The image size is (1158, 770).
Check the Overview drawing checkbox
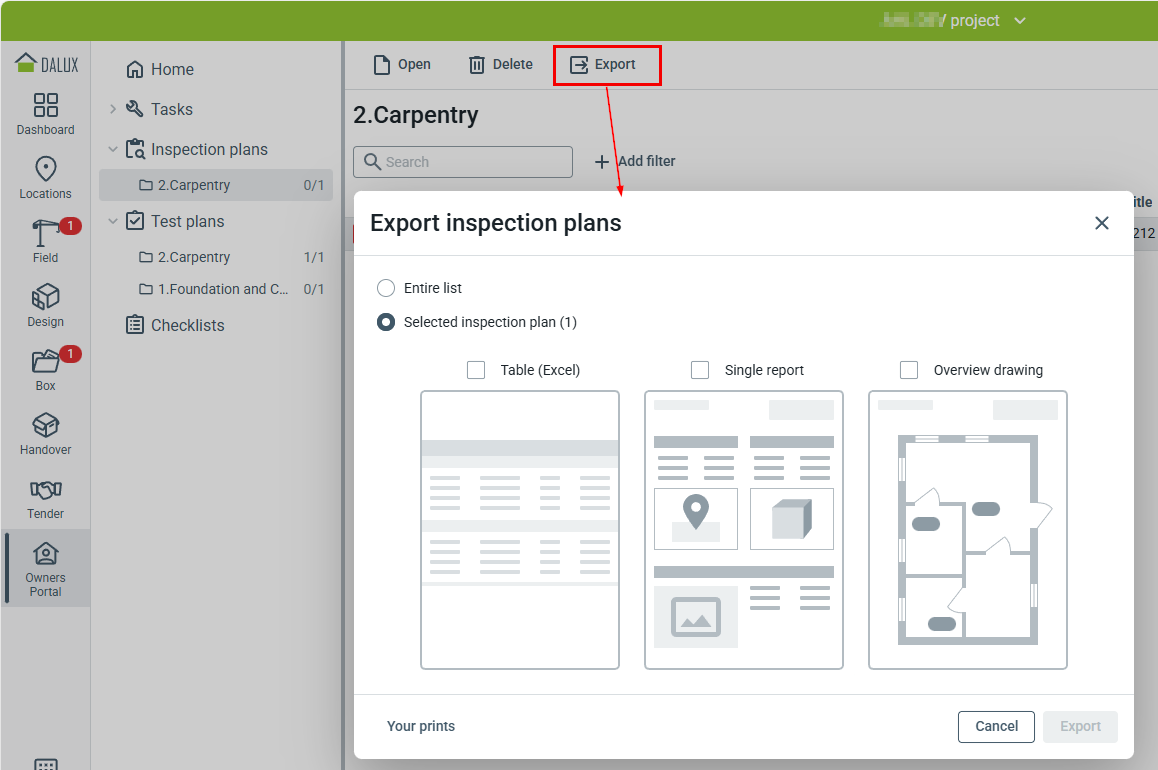coord(909,370)
